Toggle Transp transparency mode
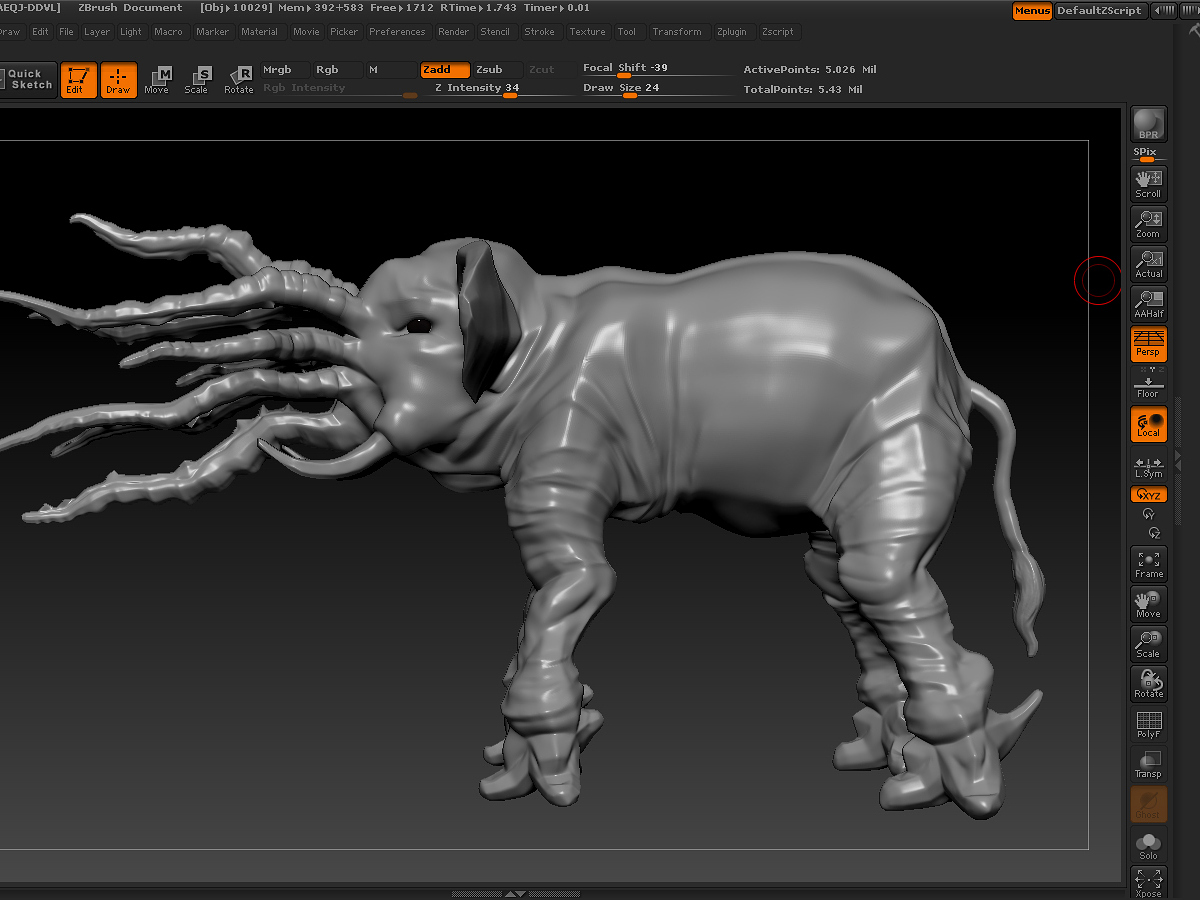 point(1148,764)
